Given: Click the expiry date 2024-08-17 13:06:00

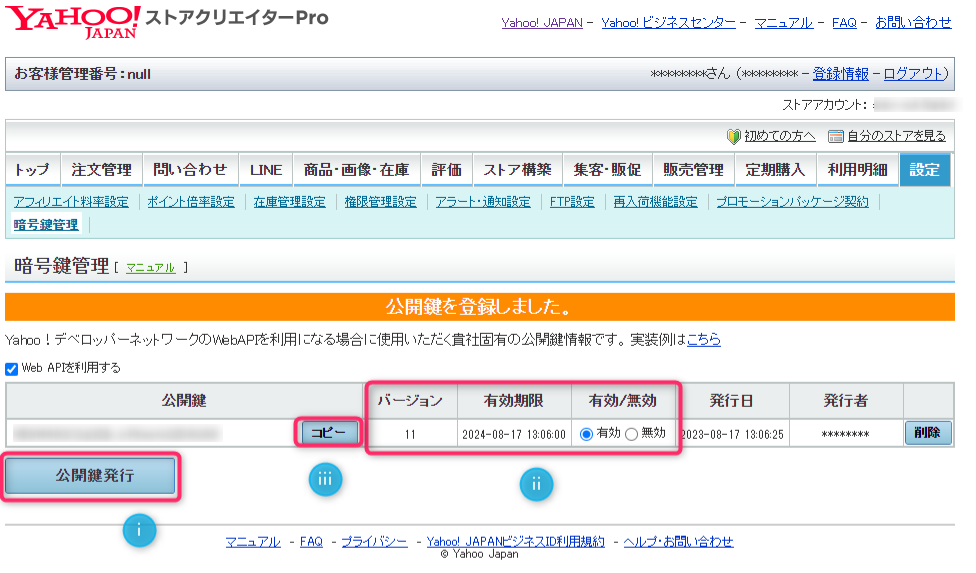Looking at the screenshot, I should click(514, 434).
